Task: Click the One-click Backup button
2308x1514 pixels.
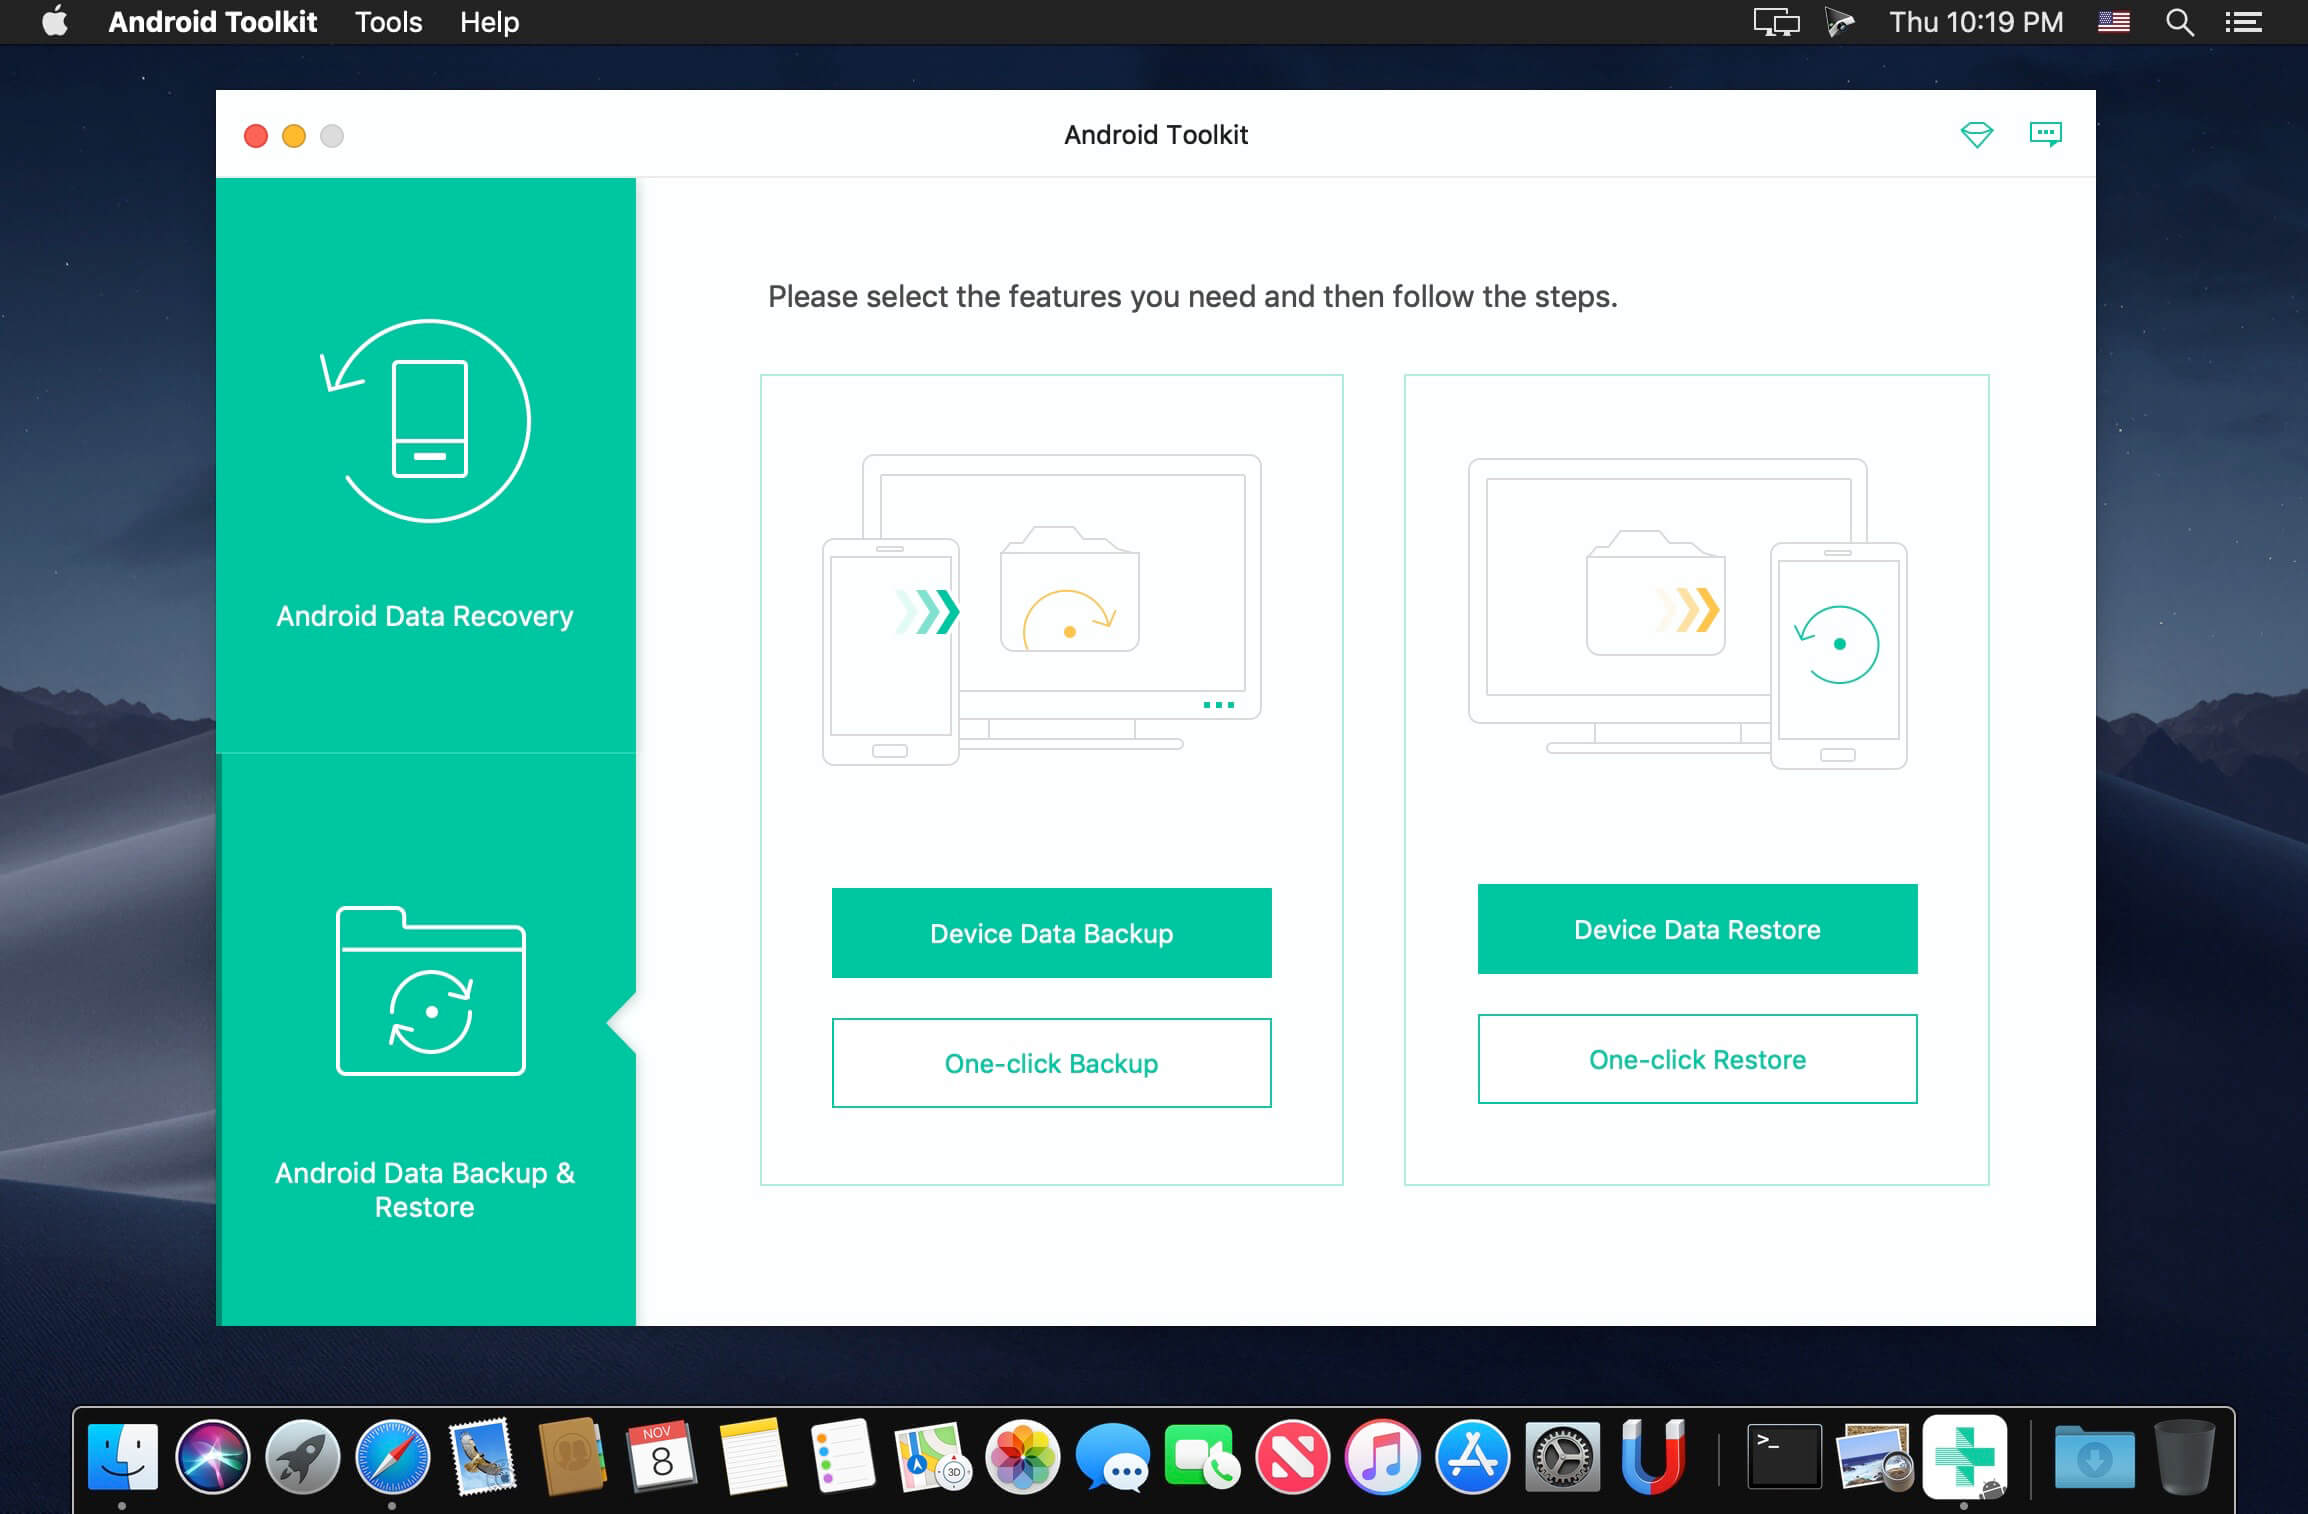Action: pyautogui.click(x=1051, y=1063)
